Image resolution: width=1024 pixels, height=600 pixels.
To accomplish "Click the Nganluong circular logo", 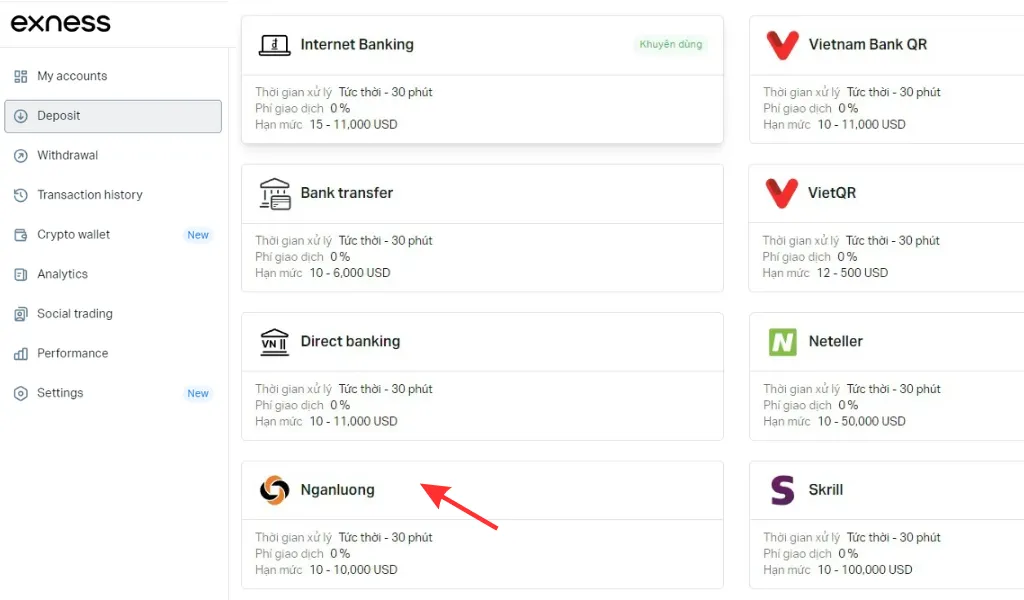I will [x=275, y=490].
